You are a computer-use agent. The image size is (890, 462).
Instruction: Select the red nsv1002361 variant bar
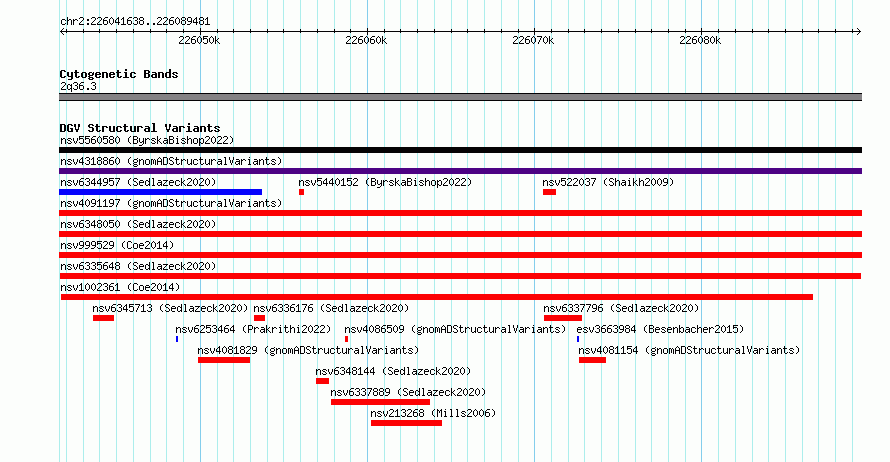pos(436,297)
